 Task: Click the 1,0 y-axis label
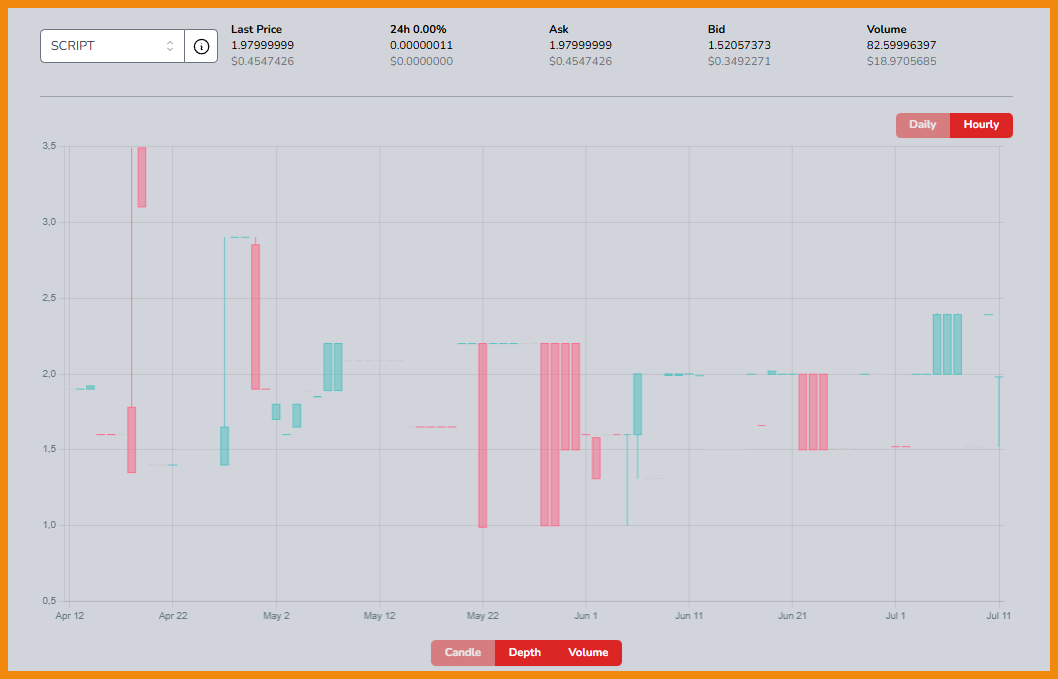49,525
